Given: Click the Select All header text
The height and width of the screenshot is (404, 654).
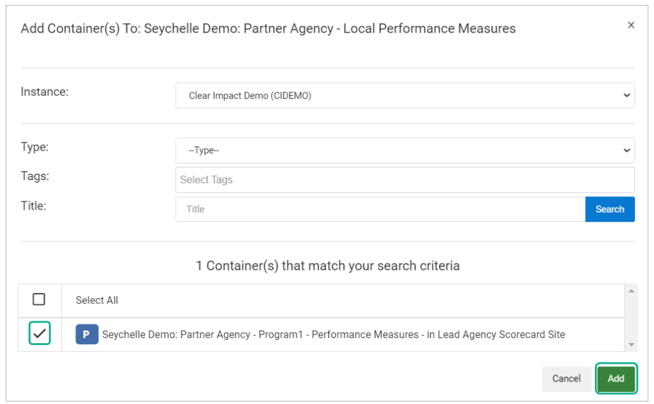Looking at the screenshot, I should tap(97, 300).
